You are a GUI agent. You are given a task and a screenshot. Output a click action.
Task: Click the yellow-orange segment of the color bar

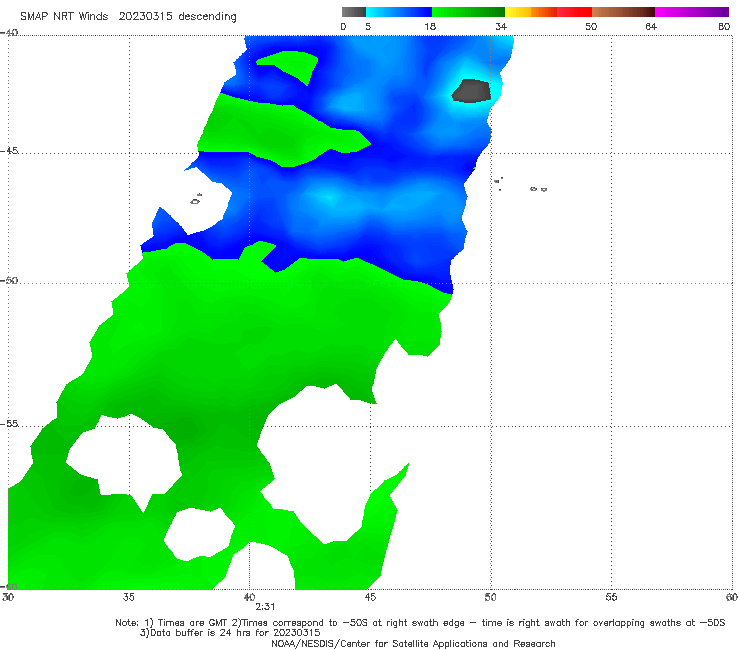[x=531, y=12]
